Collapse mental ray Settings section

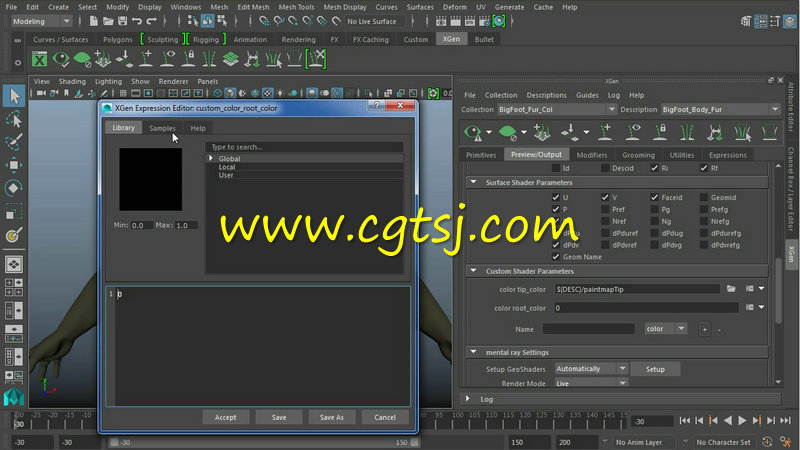473,352
